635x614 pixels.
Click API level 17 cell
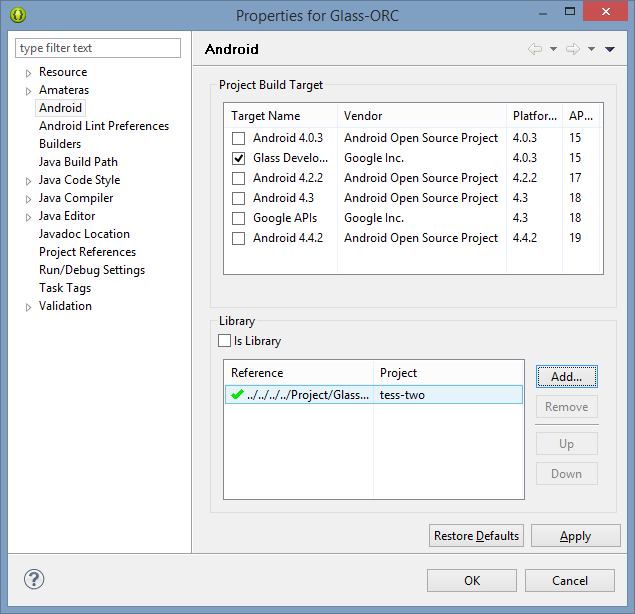575,178
